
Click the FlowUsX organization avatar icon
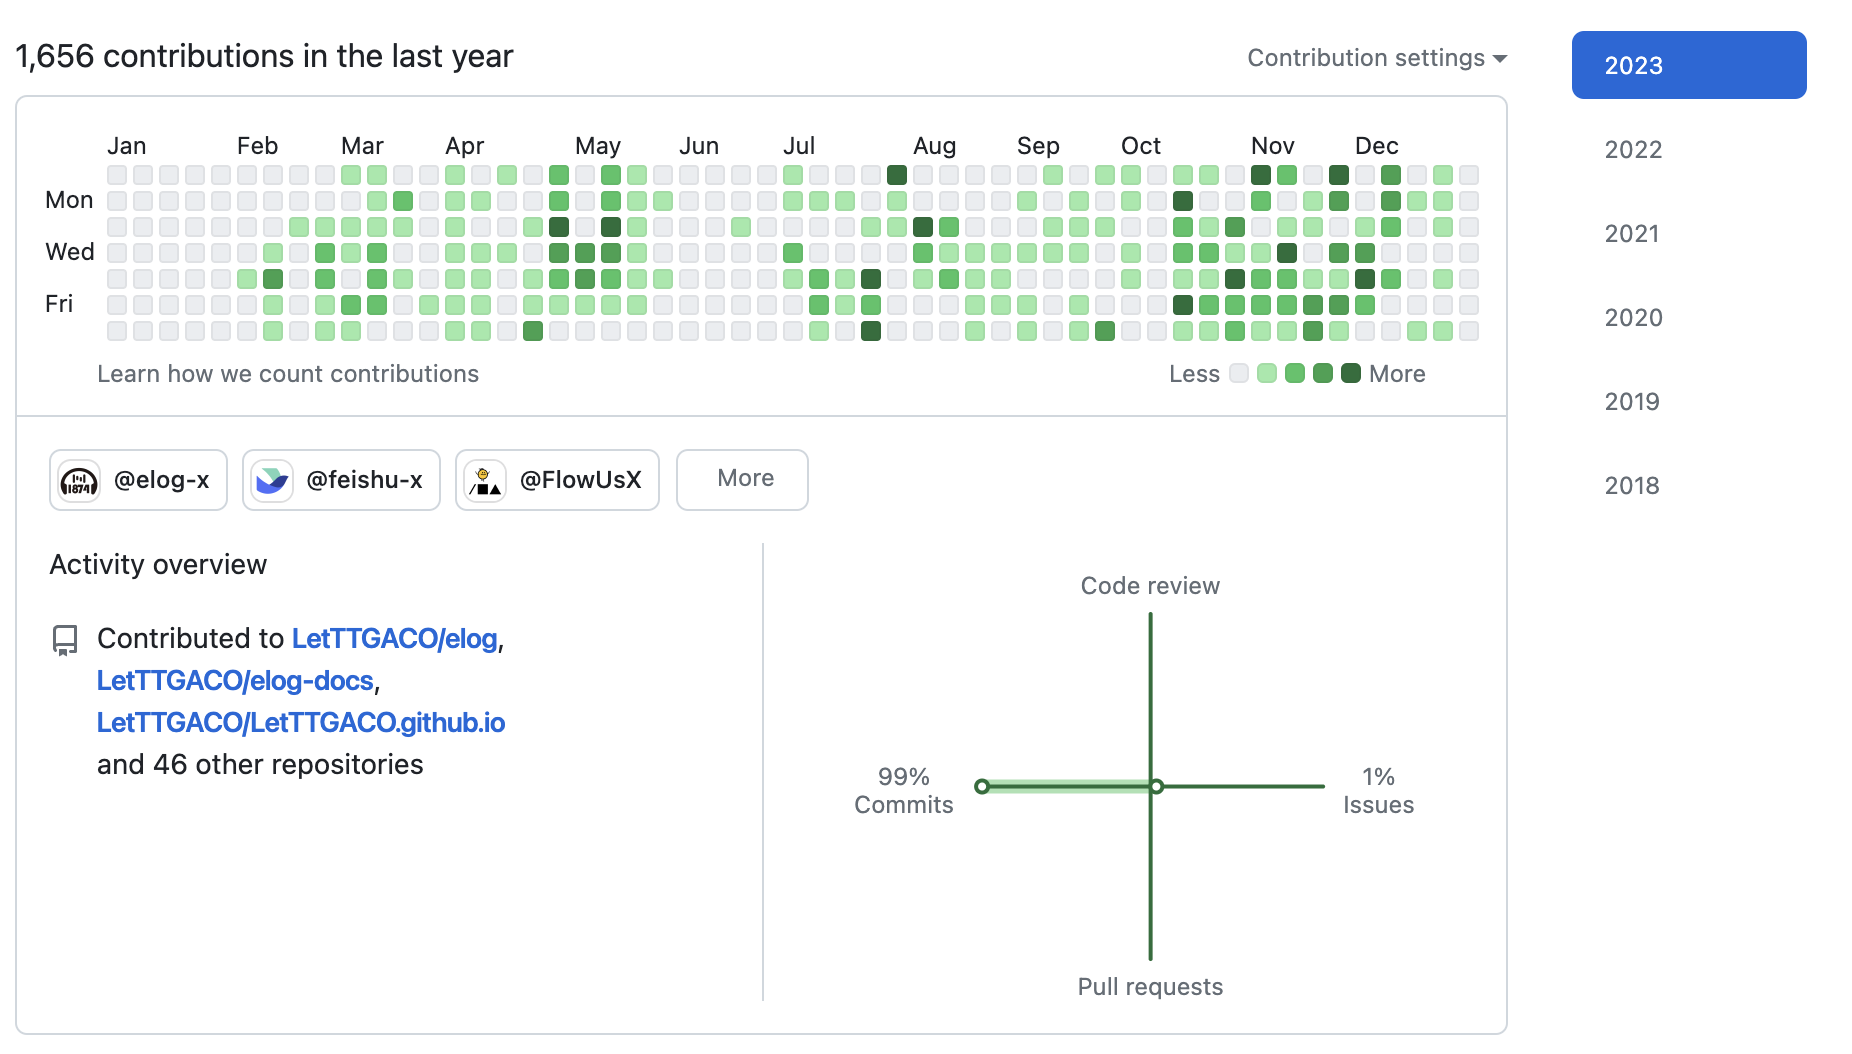click(x=485, y=481)
